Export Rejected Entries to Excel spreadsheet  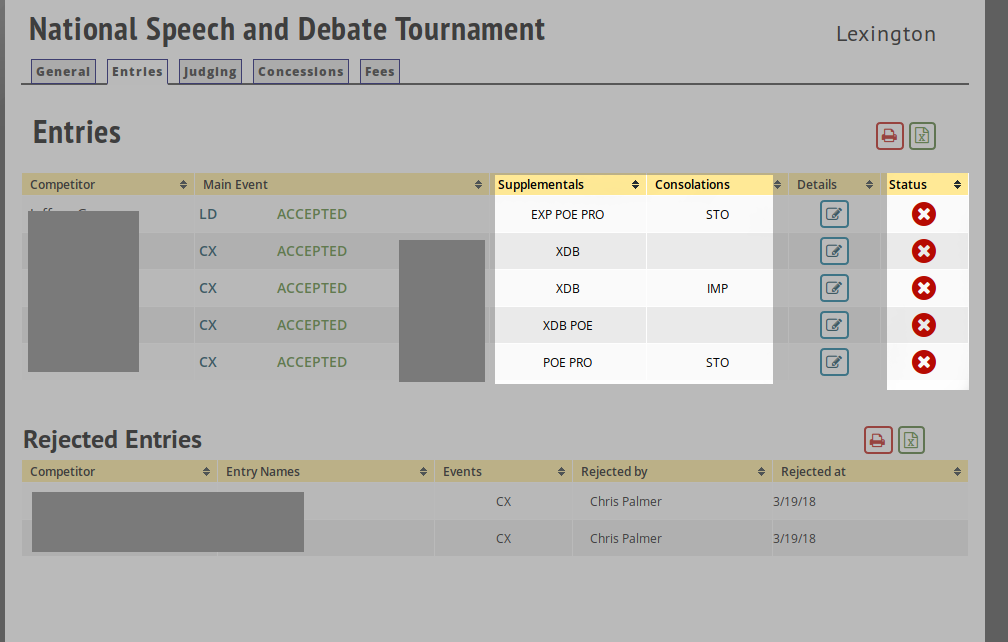point(911,440)
